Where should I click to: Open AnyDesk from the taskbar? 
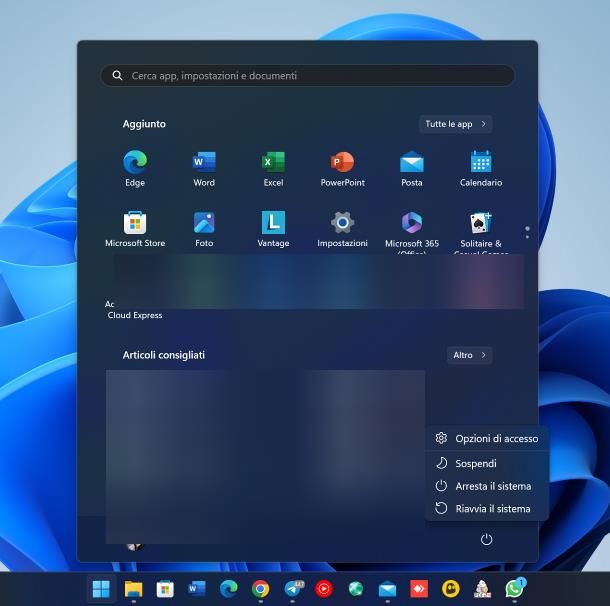click(419, 589)
